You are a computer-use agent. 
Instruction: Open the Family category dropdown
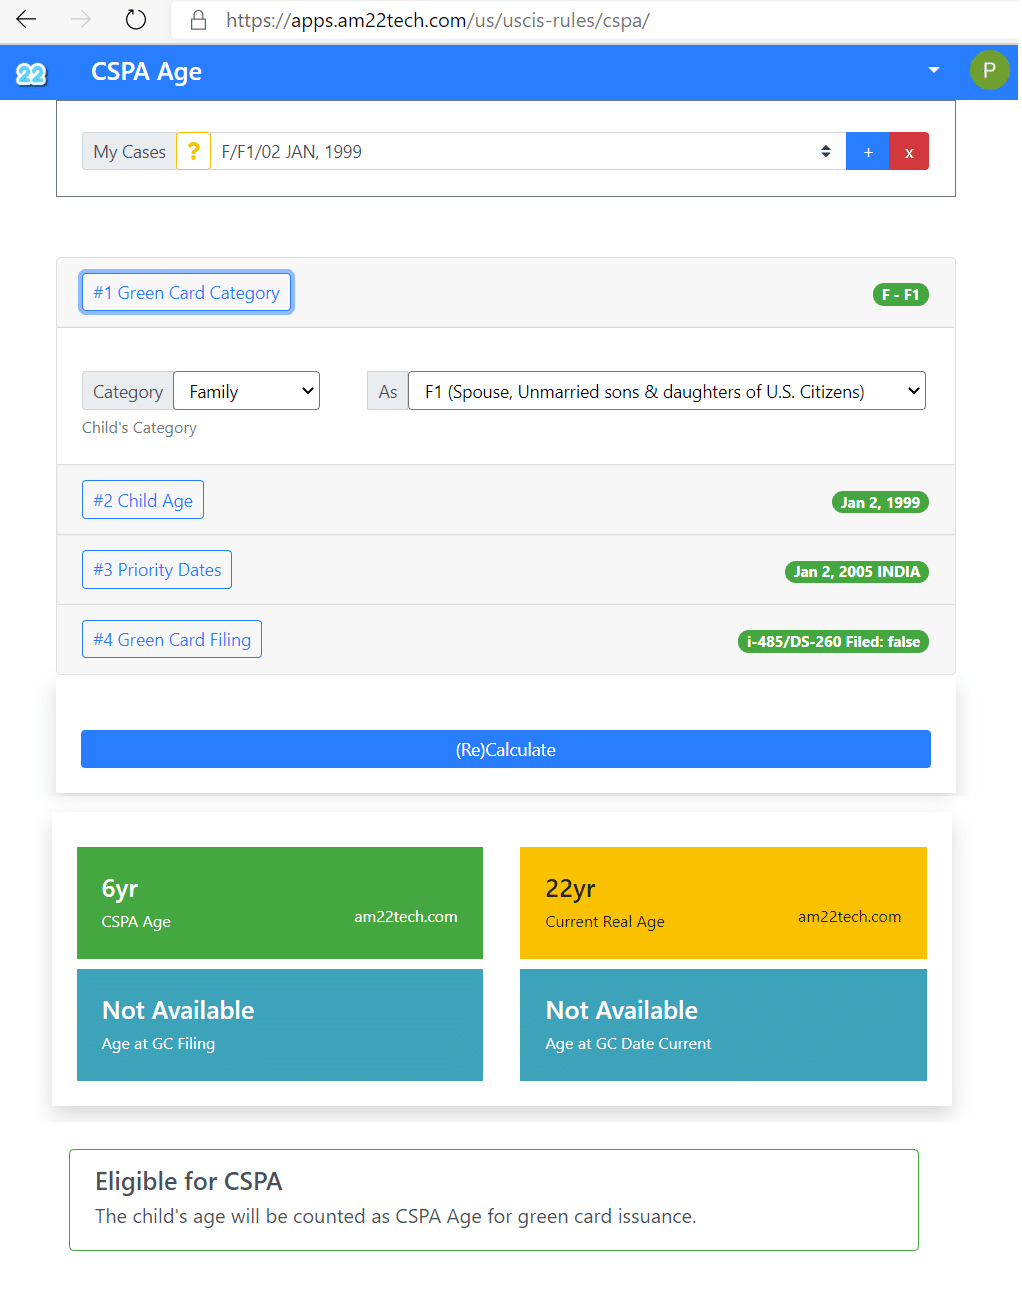[x=246, y=391]
